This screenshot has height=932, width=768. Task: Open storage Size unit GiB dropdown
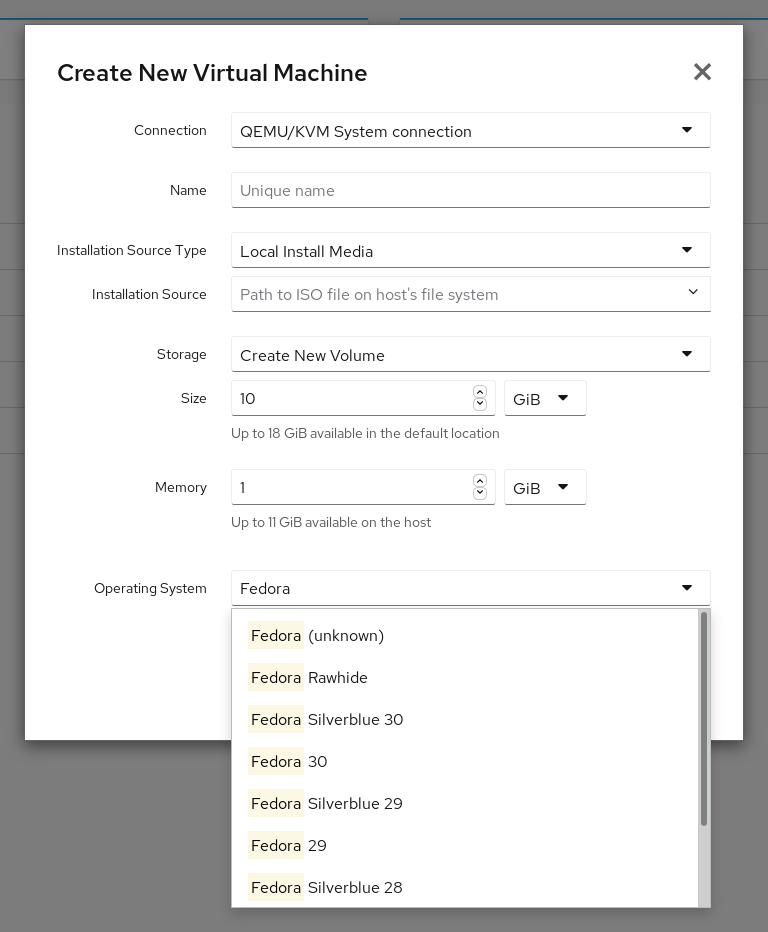[544, 399]
